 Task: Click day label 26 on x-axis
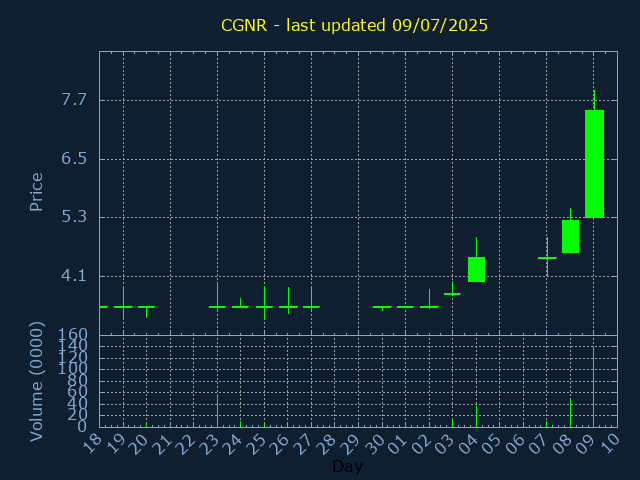(x=282, y=444)
